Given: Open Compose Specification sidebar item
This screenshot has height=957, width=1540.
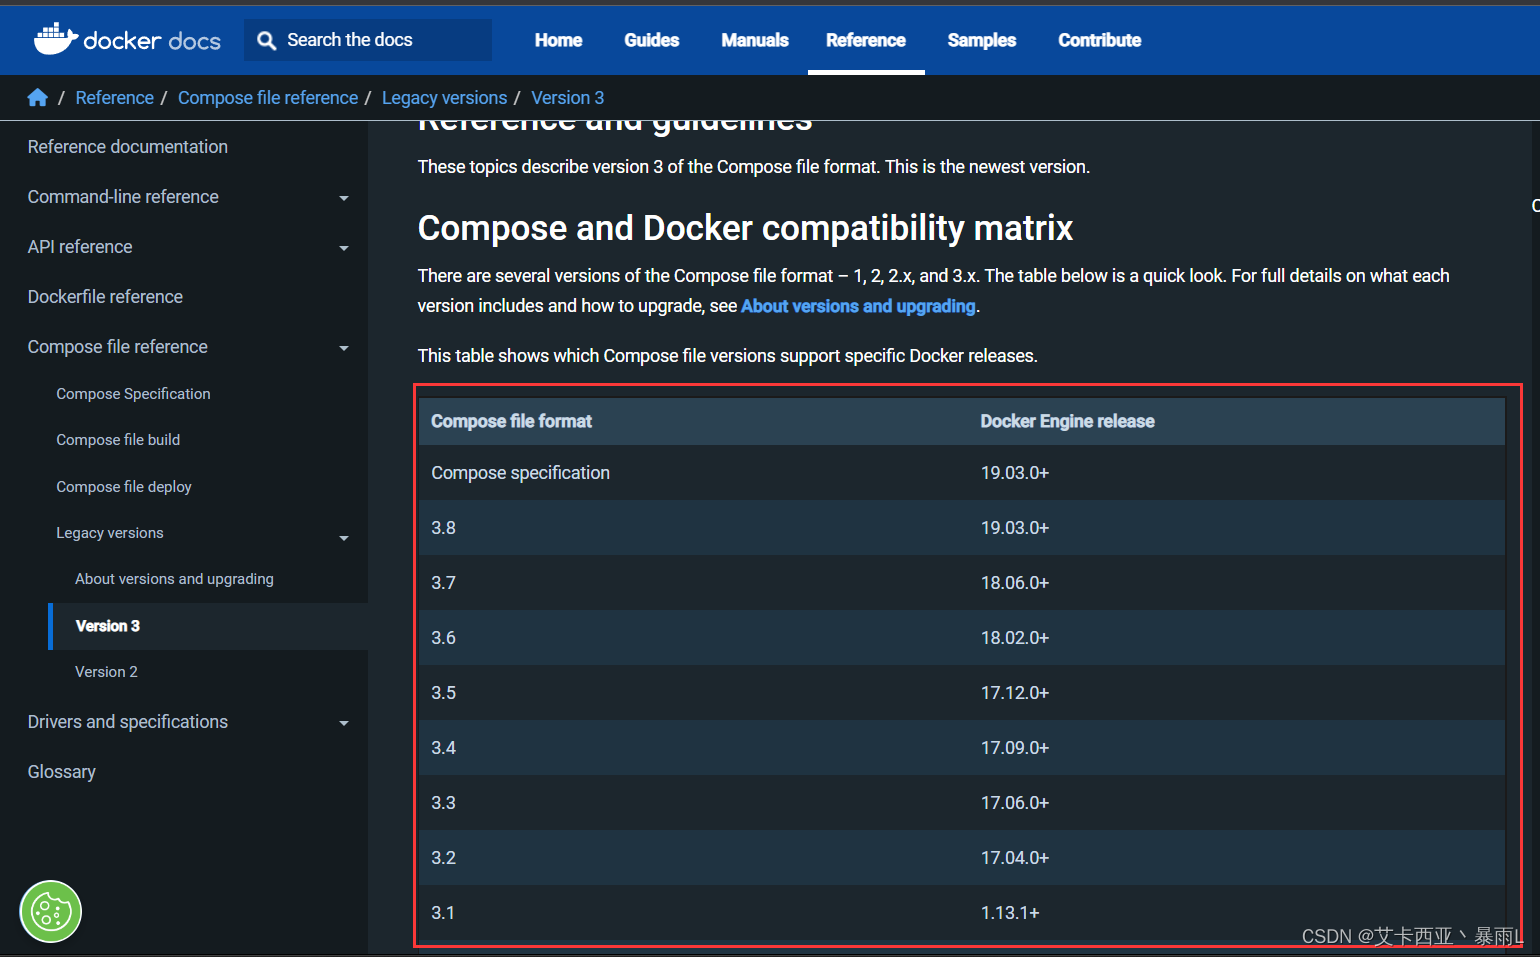Looking at the screenshot, I should tap(133, 394).
